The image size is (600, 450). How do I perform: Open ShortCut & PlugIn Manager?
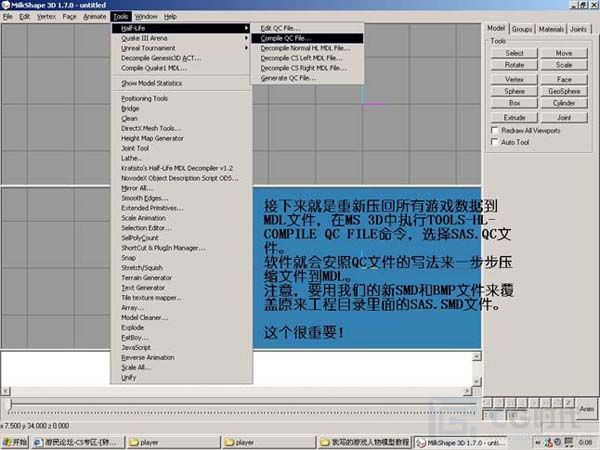(x=181, y=248)
